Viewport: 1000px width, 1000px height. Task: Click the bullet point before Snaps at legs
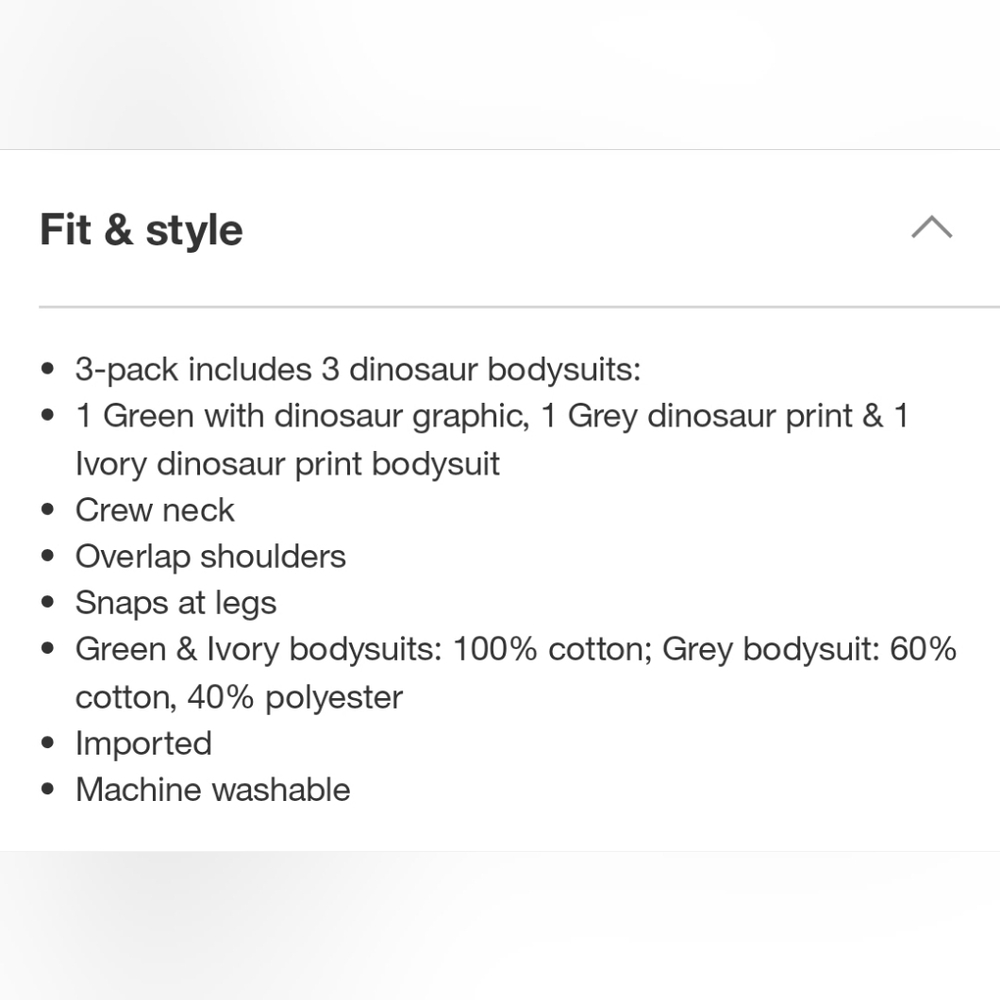[47, 602]
